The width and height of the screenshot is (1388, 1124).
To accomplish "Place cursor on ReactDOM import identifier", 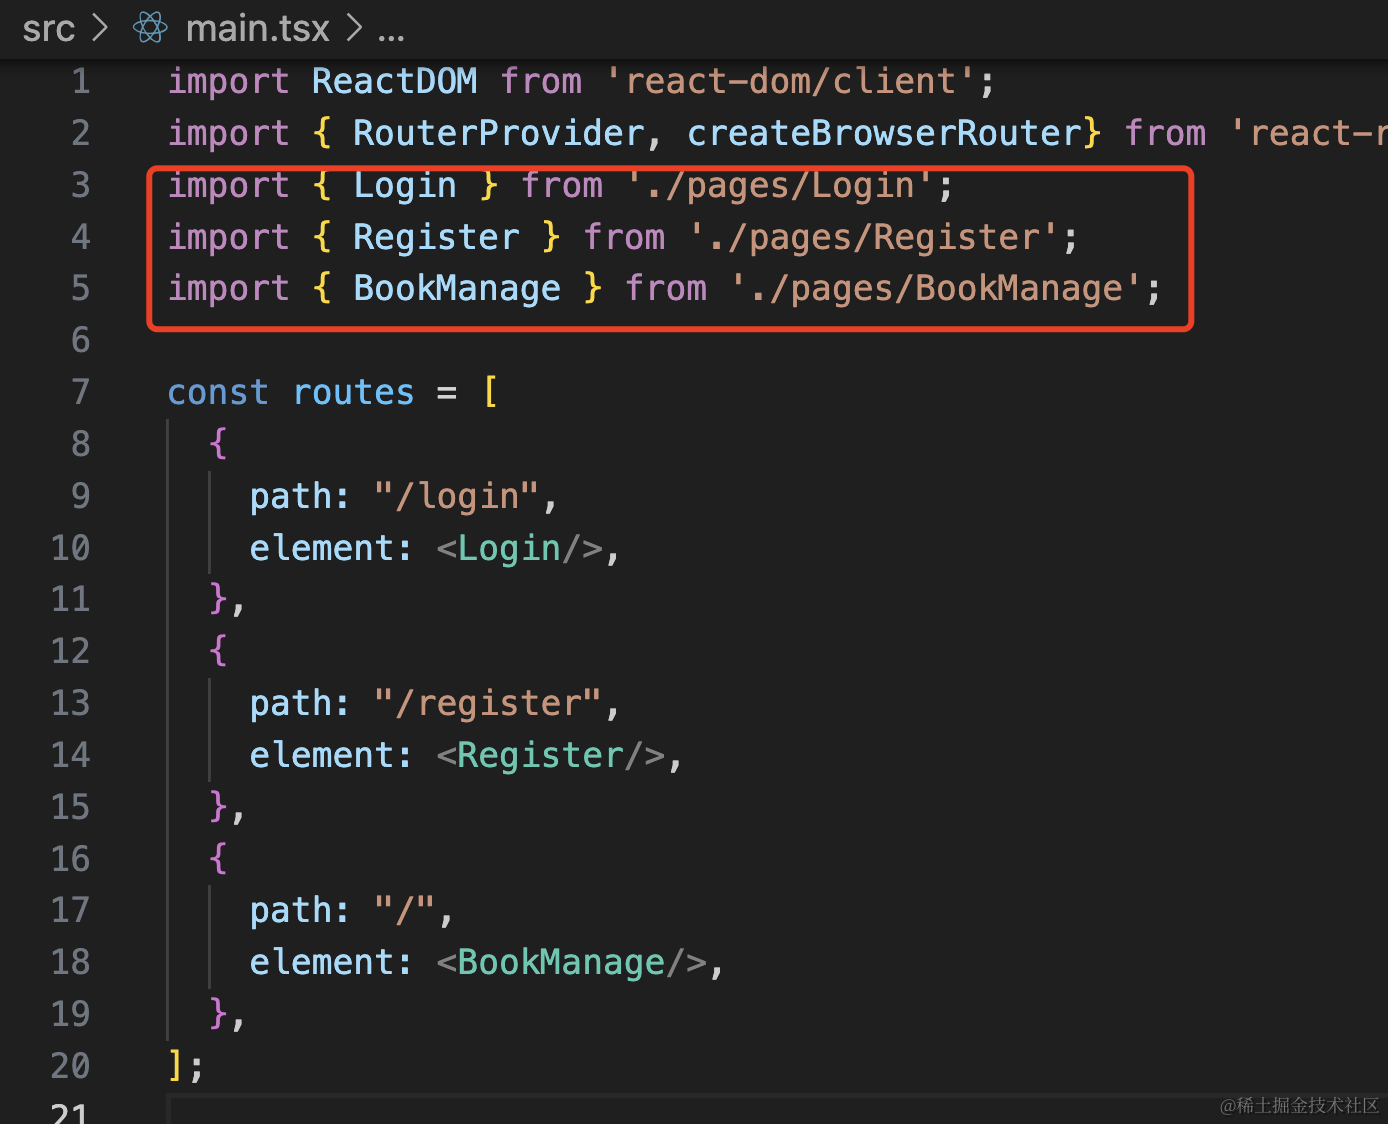I will point(394,81).
